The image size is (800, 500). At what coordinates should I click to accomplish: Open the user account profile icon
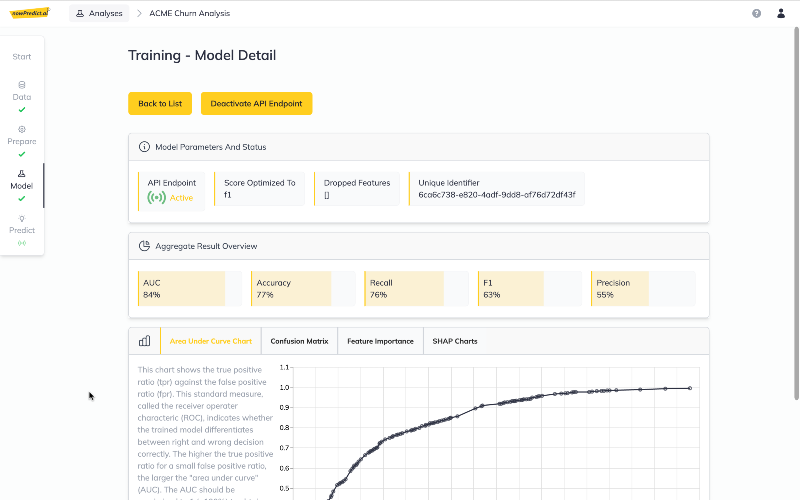tap(781, 13)
